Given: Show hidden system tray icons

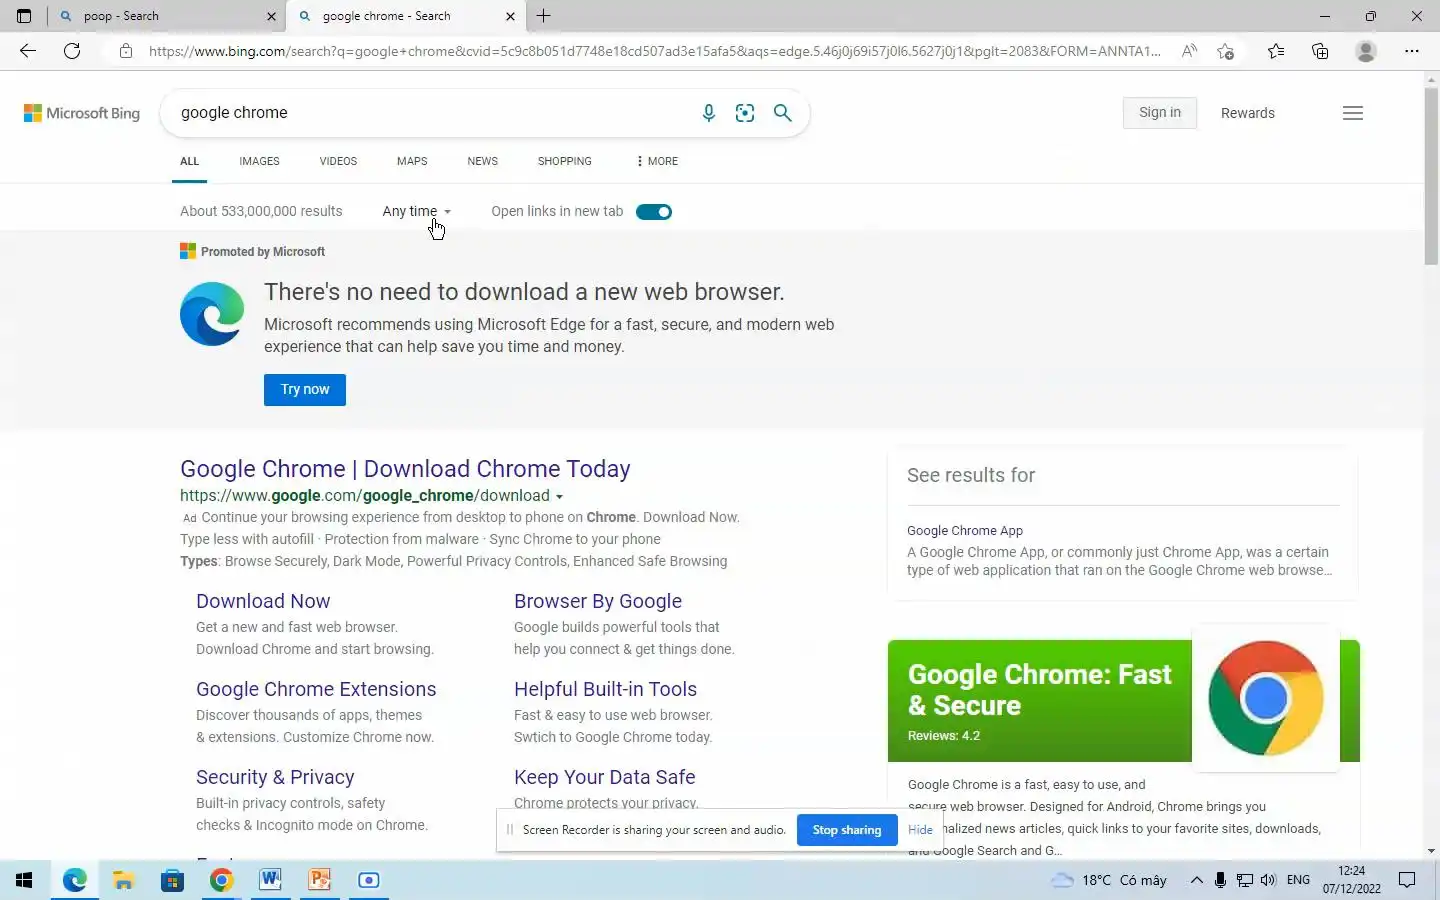Looking at the screenshot, I should [x=1196, y=880].
